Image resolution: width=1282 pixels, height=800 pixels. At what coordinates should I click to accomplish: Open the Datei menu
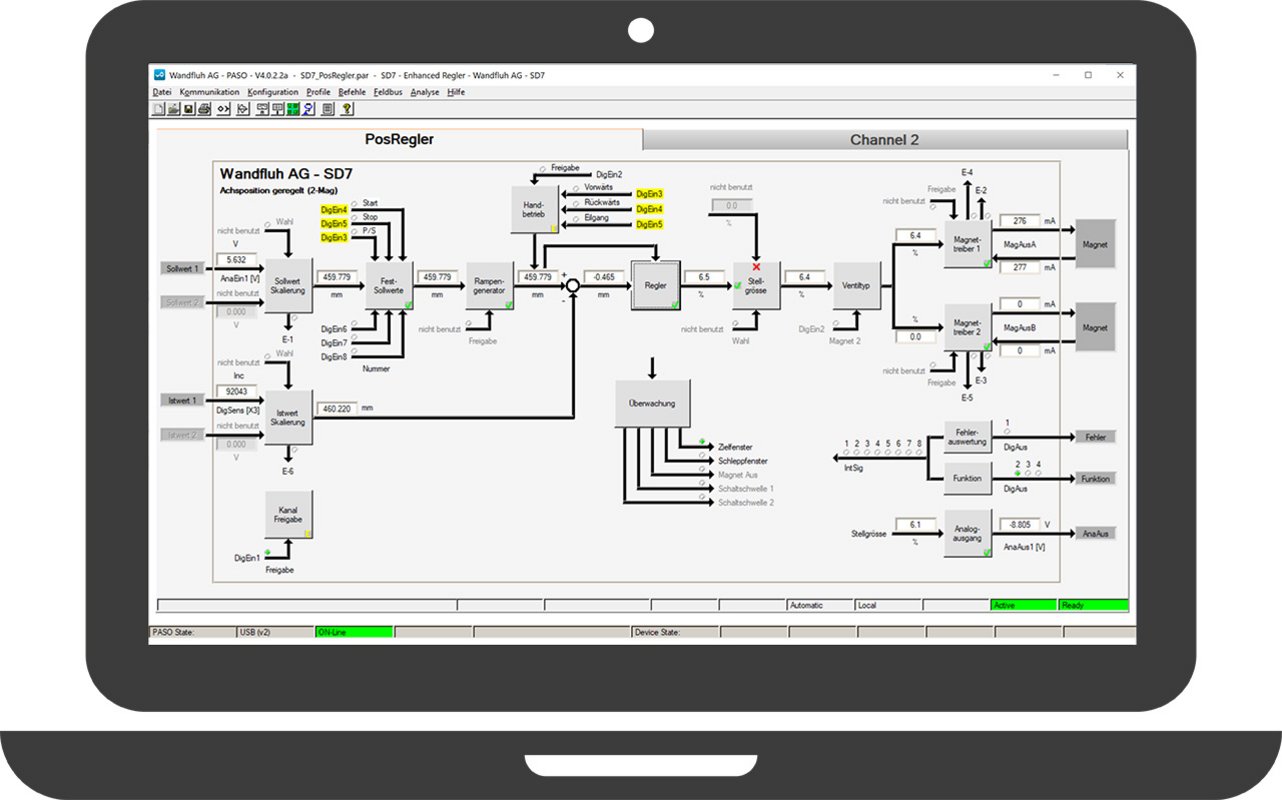[162, 92]
